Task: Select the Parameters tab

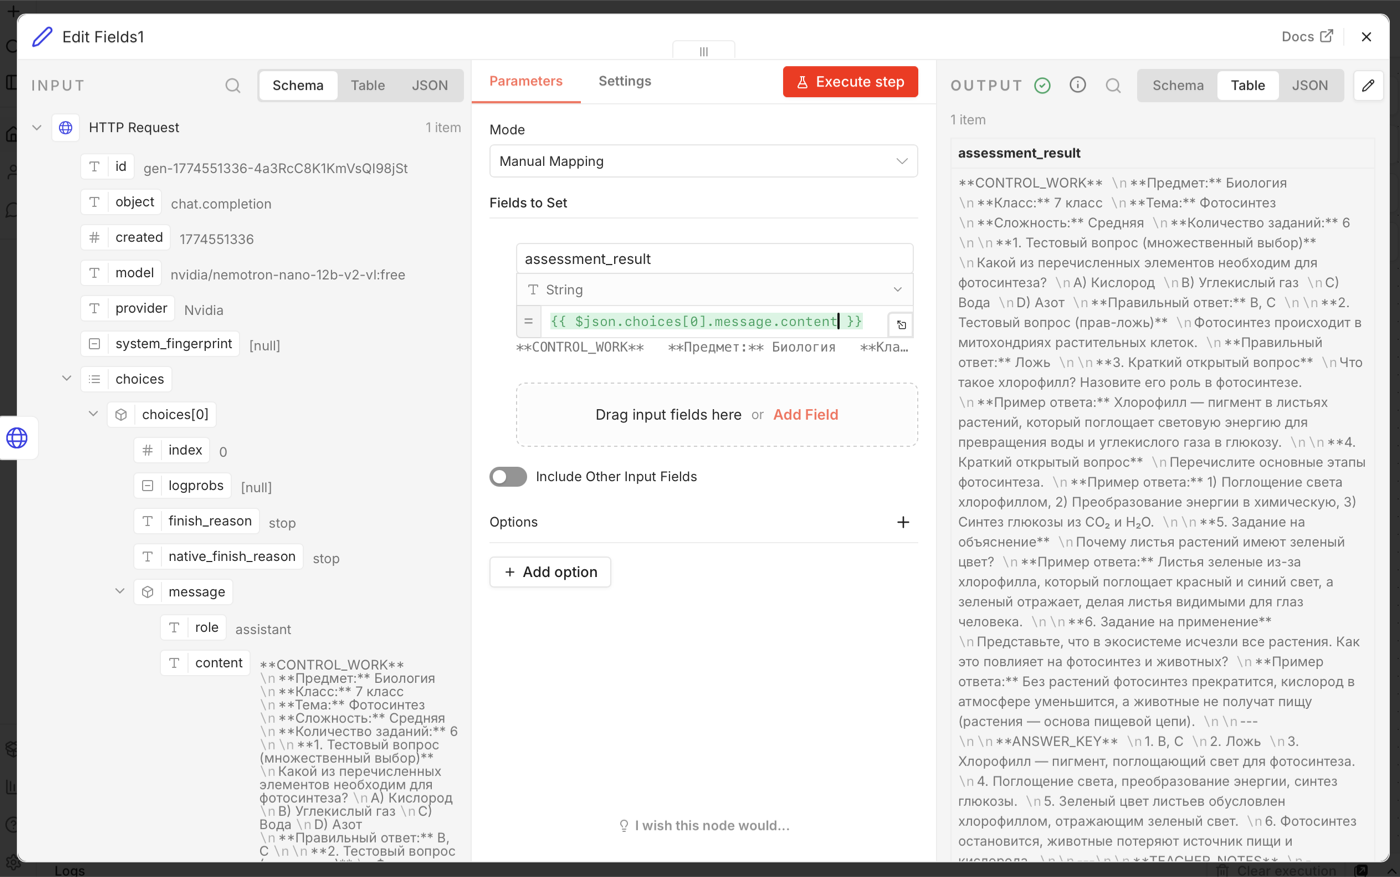Action: click(x=526, y=81)
